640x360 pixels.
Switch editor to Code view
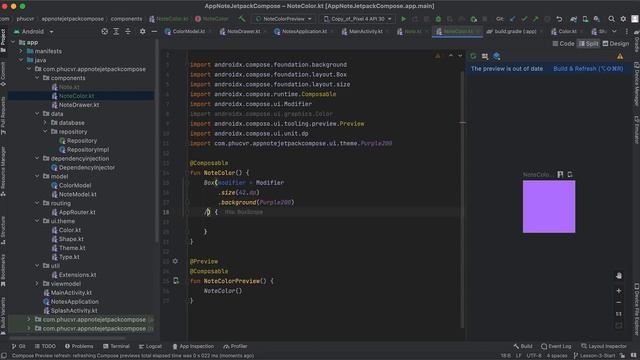[x=563, y=44]
